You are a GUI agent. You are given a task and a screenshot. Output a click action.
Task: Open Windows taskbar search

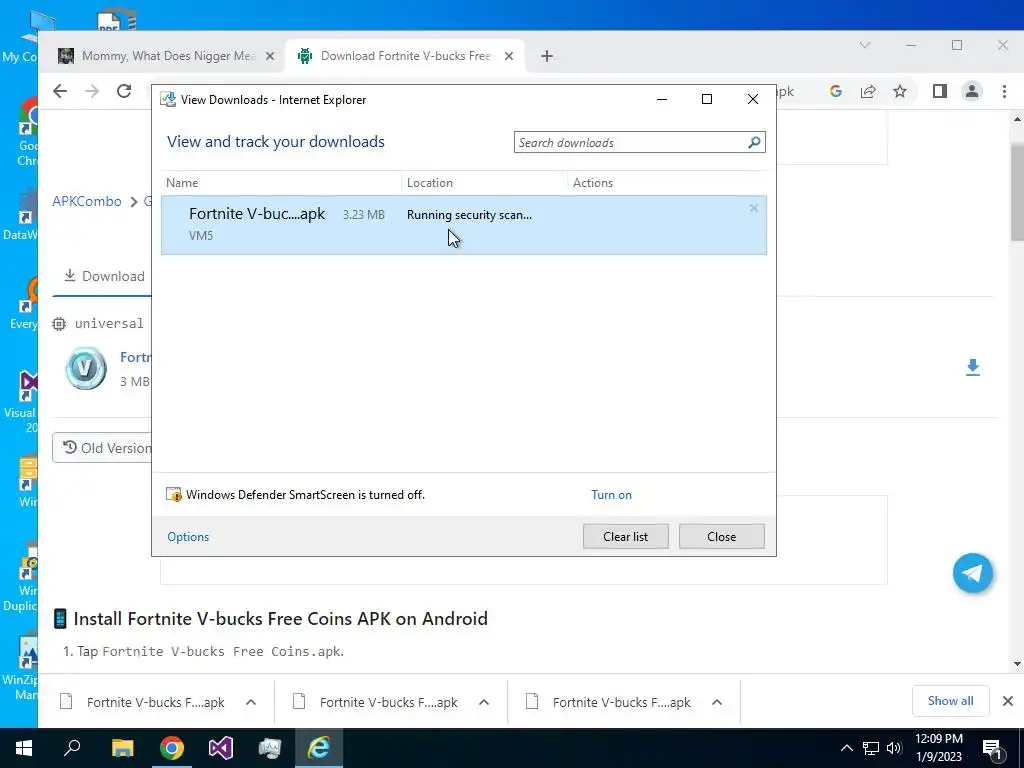(72, 748)
